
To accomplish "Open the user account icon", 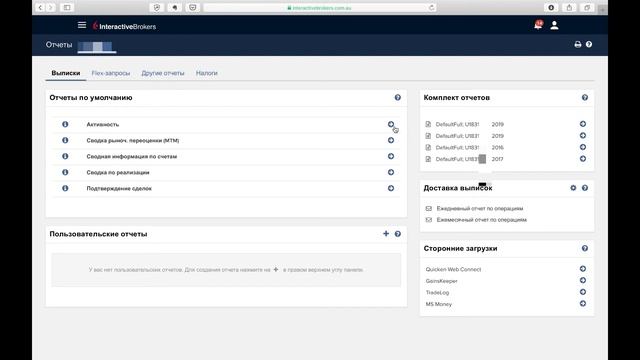I will [554, 25].
